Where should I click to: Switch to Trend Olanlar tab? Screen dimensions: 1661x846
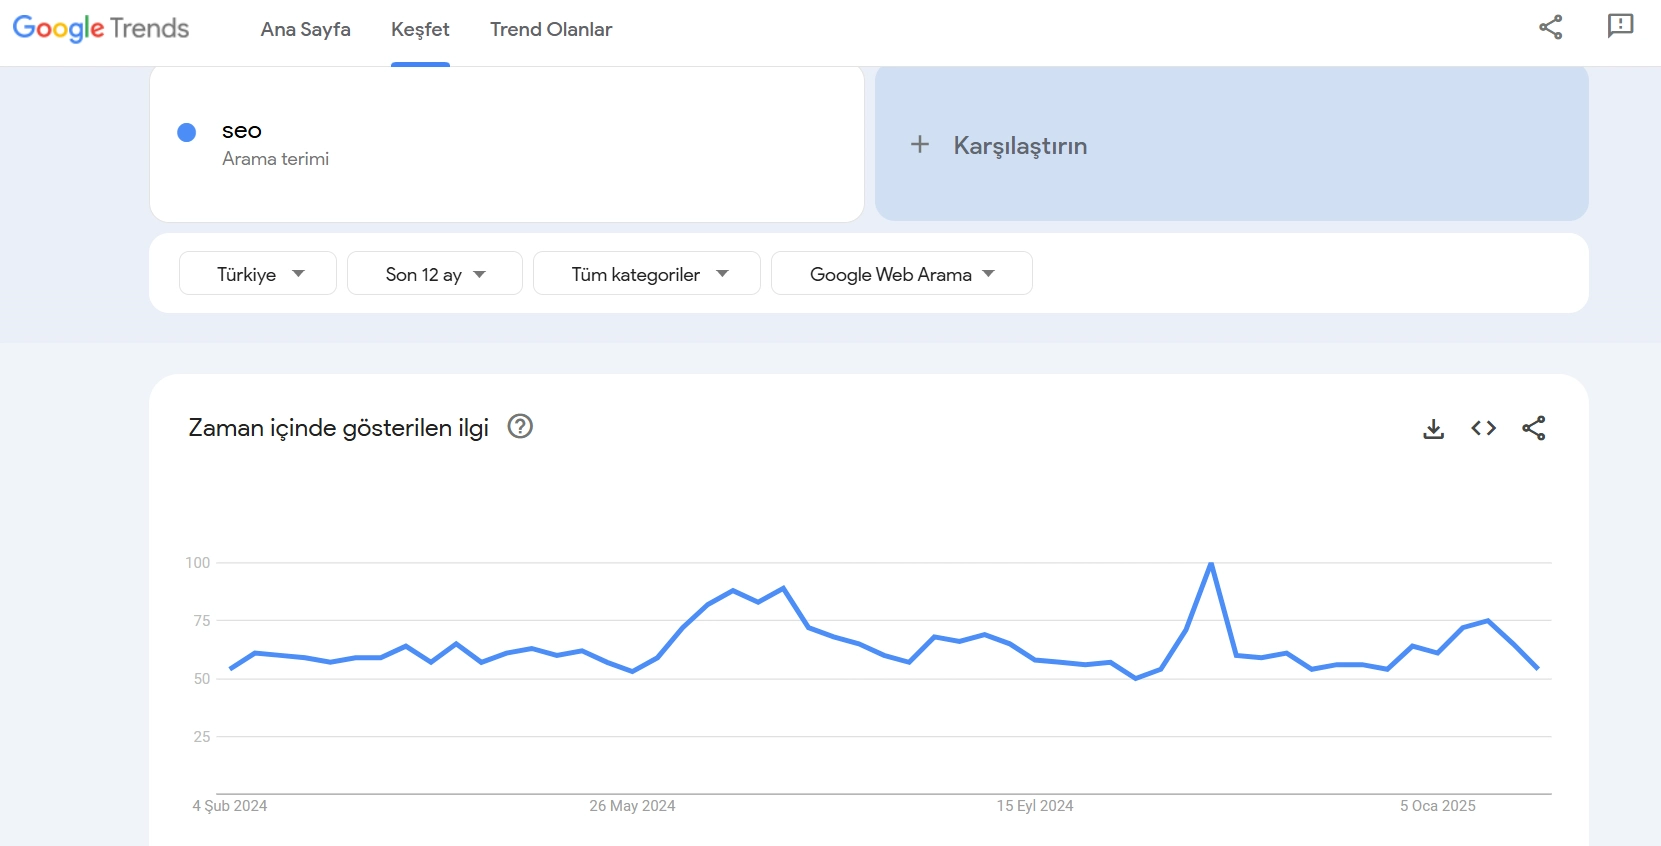551,30
